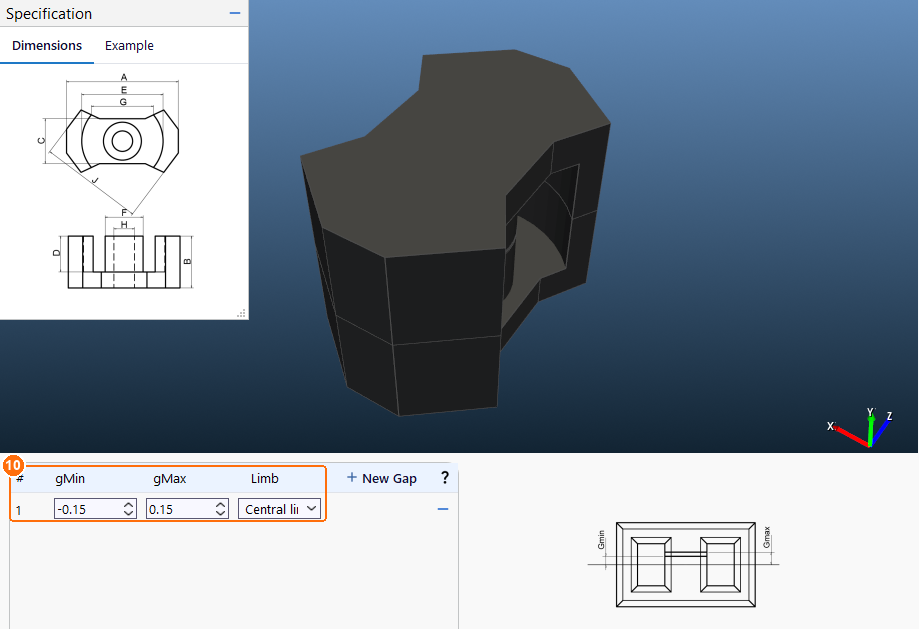919x629 pixels.
Task: Click the Limb column header
Action: click(265, 478)
